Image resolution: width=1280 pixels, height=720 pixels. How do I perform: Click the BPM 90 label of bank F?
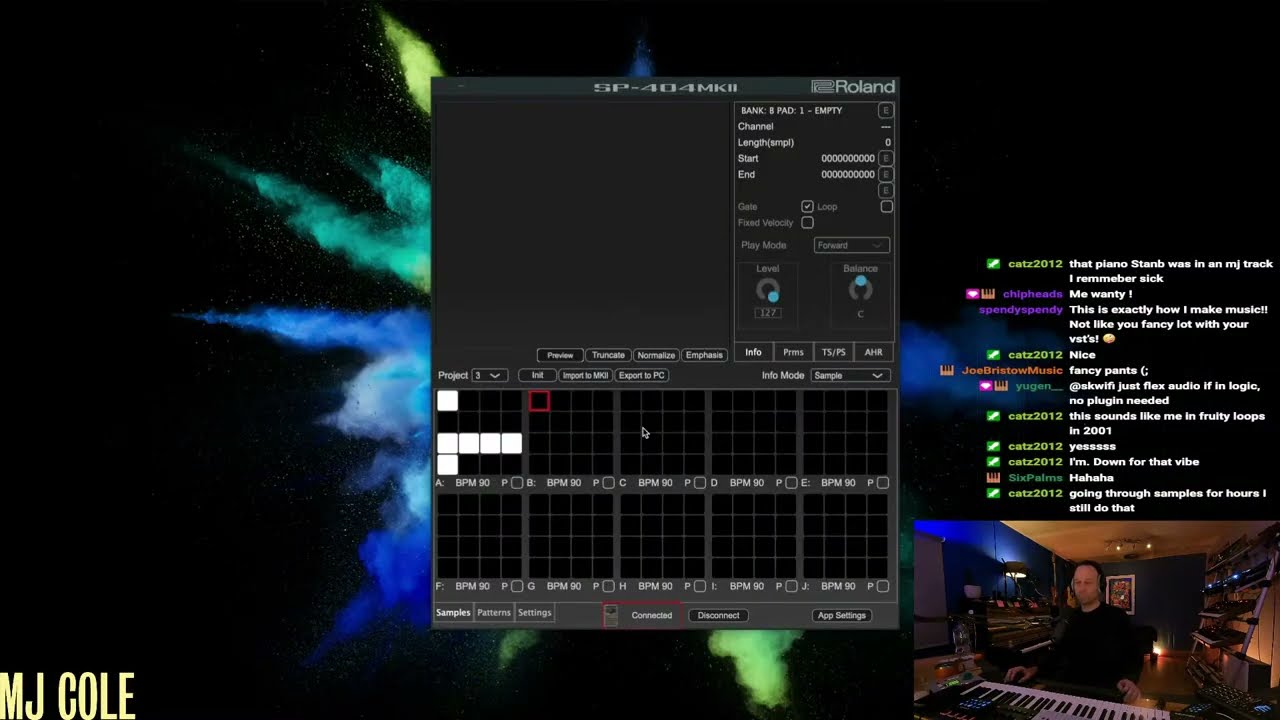click(472, 586)
